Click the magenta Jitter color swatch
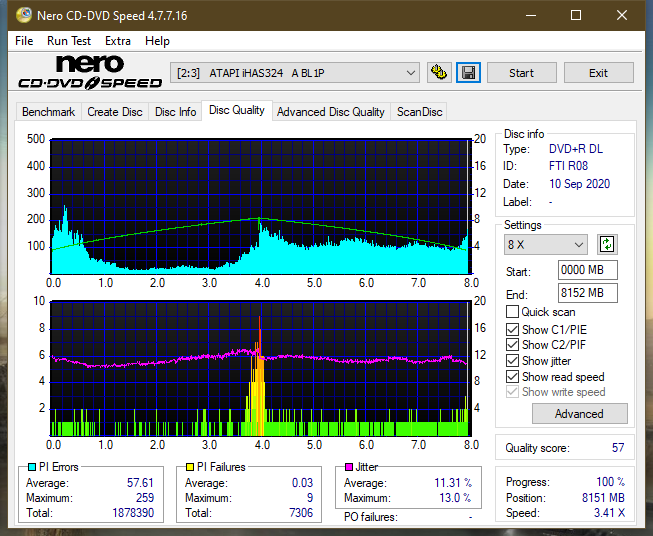653x536 pixels. tap(349, 467)
